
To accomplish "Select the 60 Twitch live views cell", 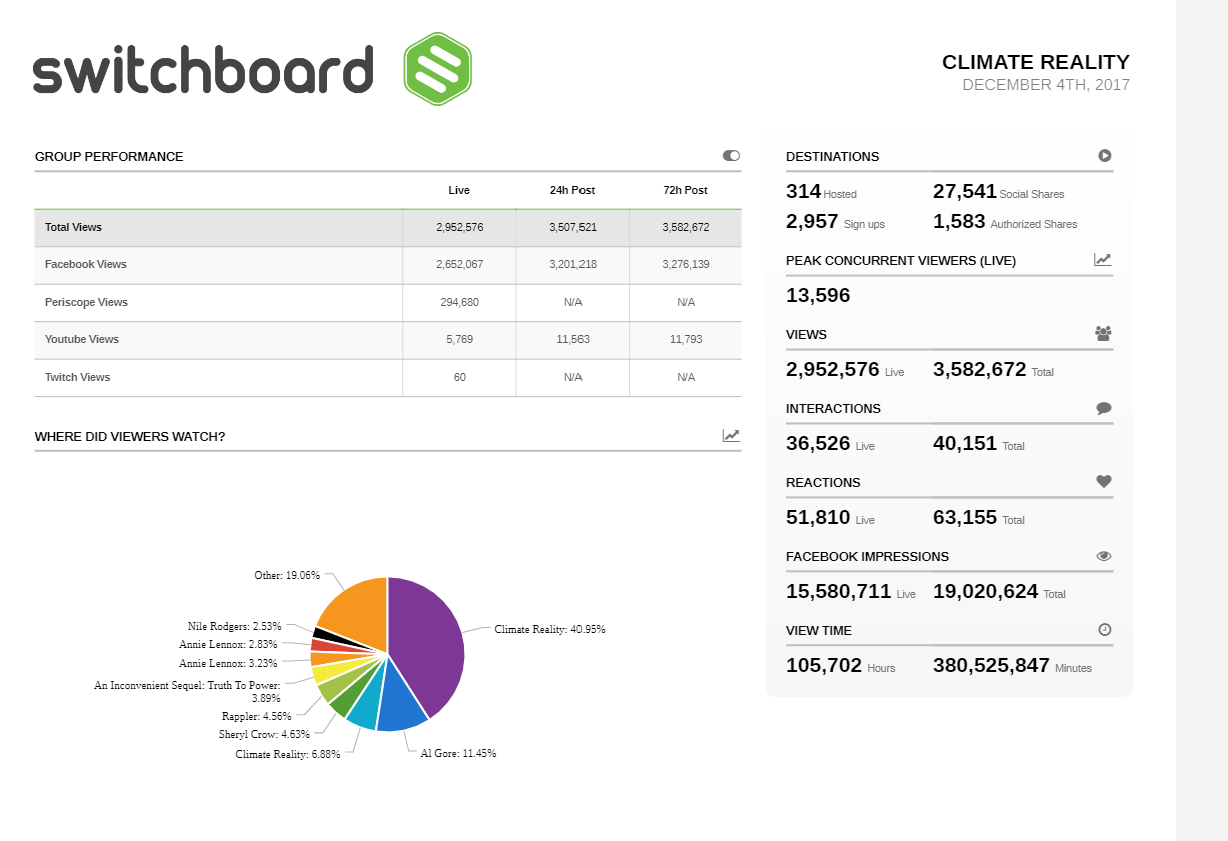I will [x=460, y=377].
